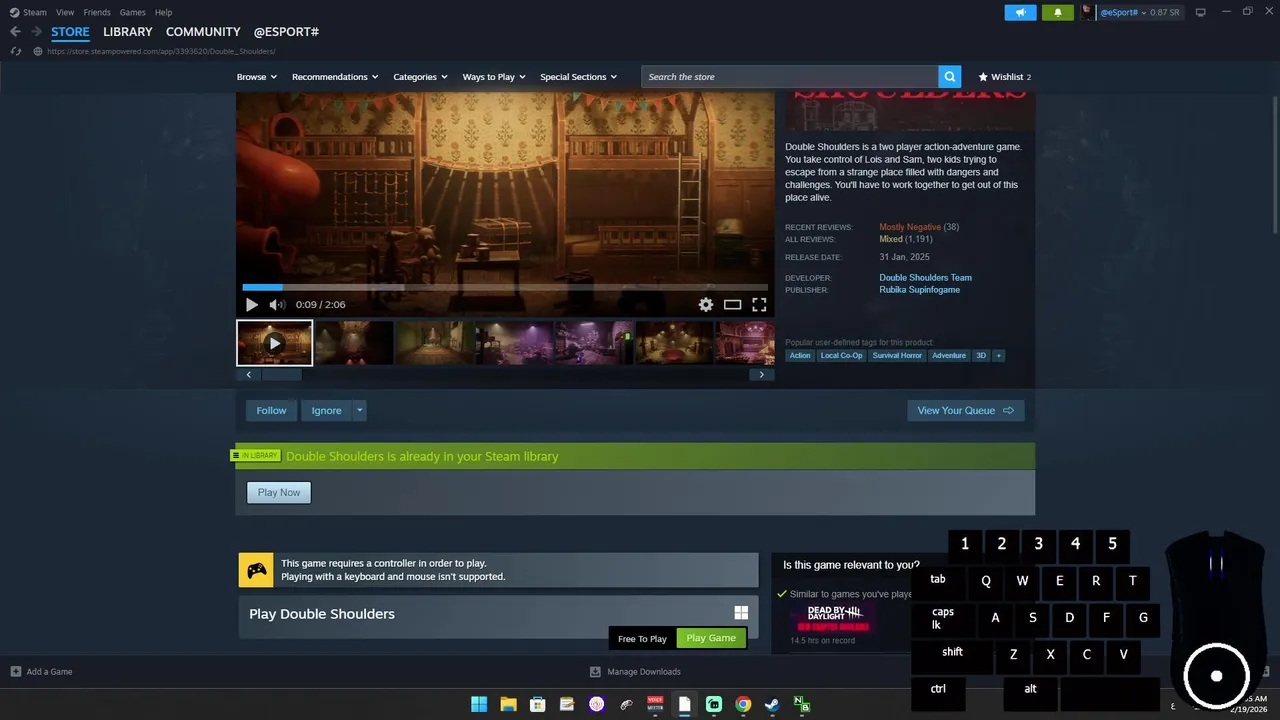This screenshot has width=1280, height=720.
Task: Open video settings gear
Action: click(706, 305)
